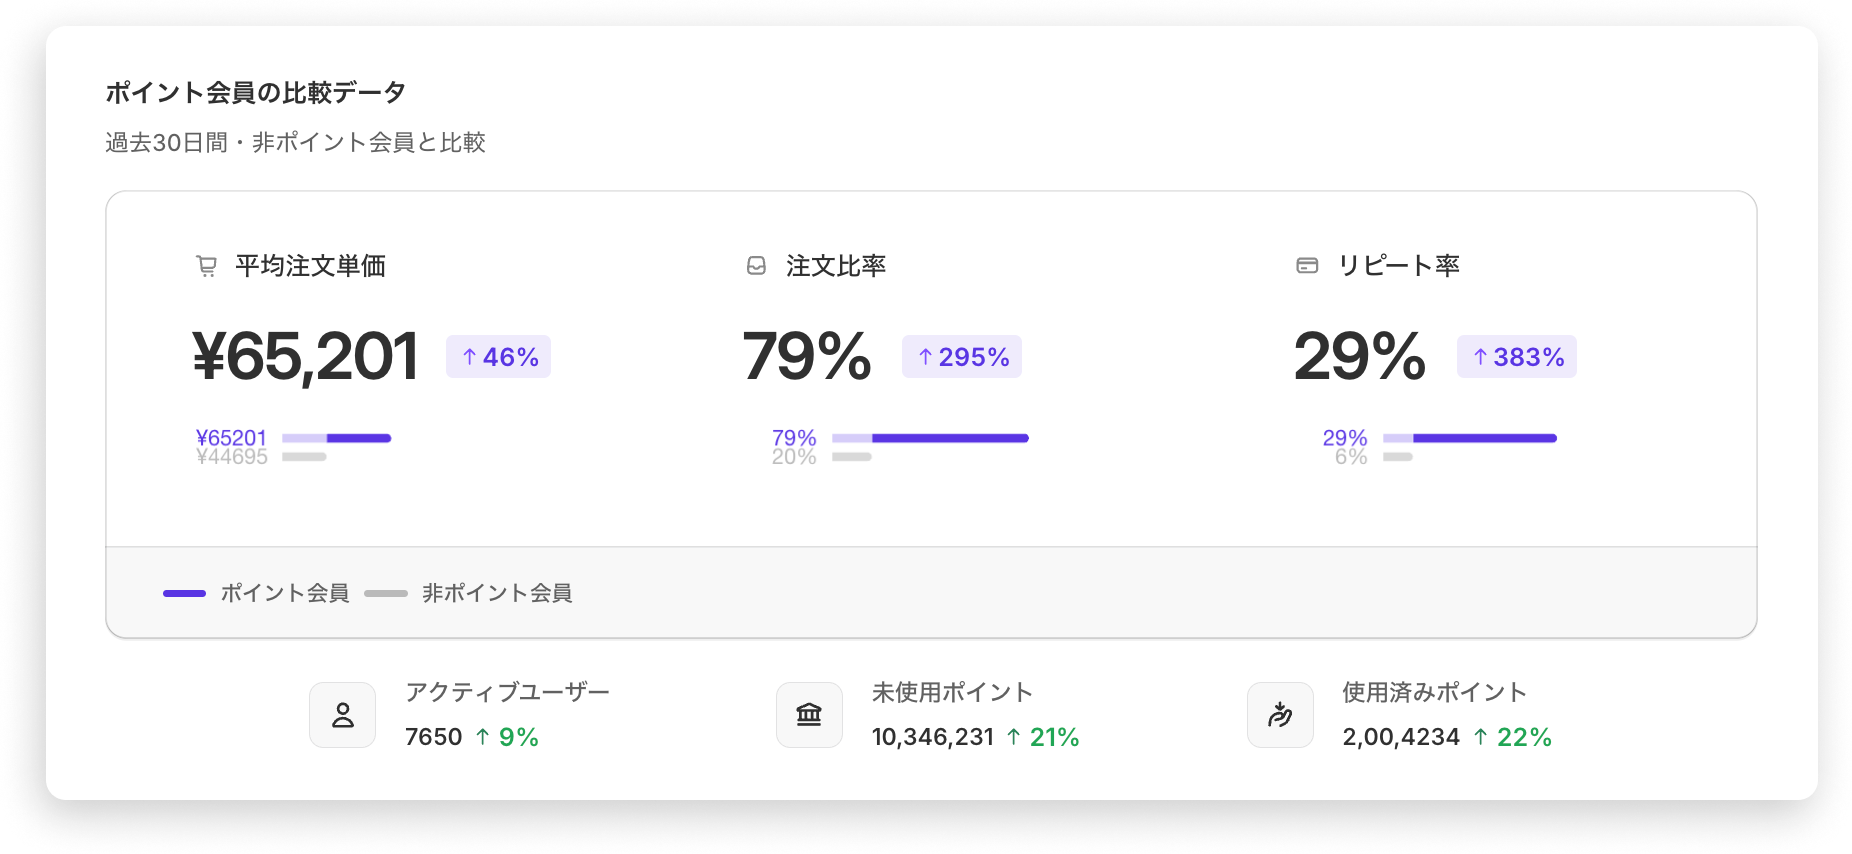The image size is (1852, 854).
Task: Click the 295% increase badge
Action: pos(962,357)
